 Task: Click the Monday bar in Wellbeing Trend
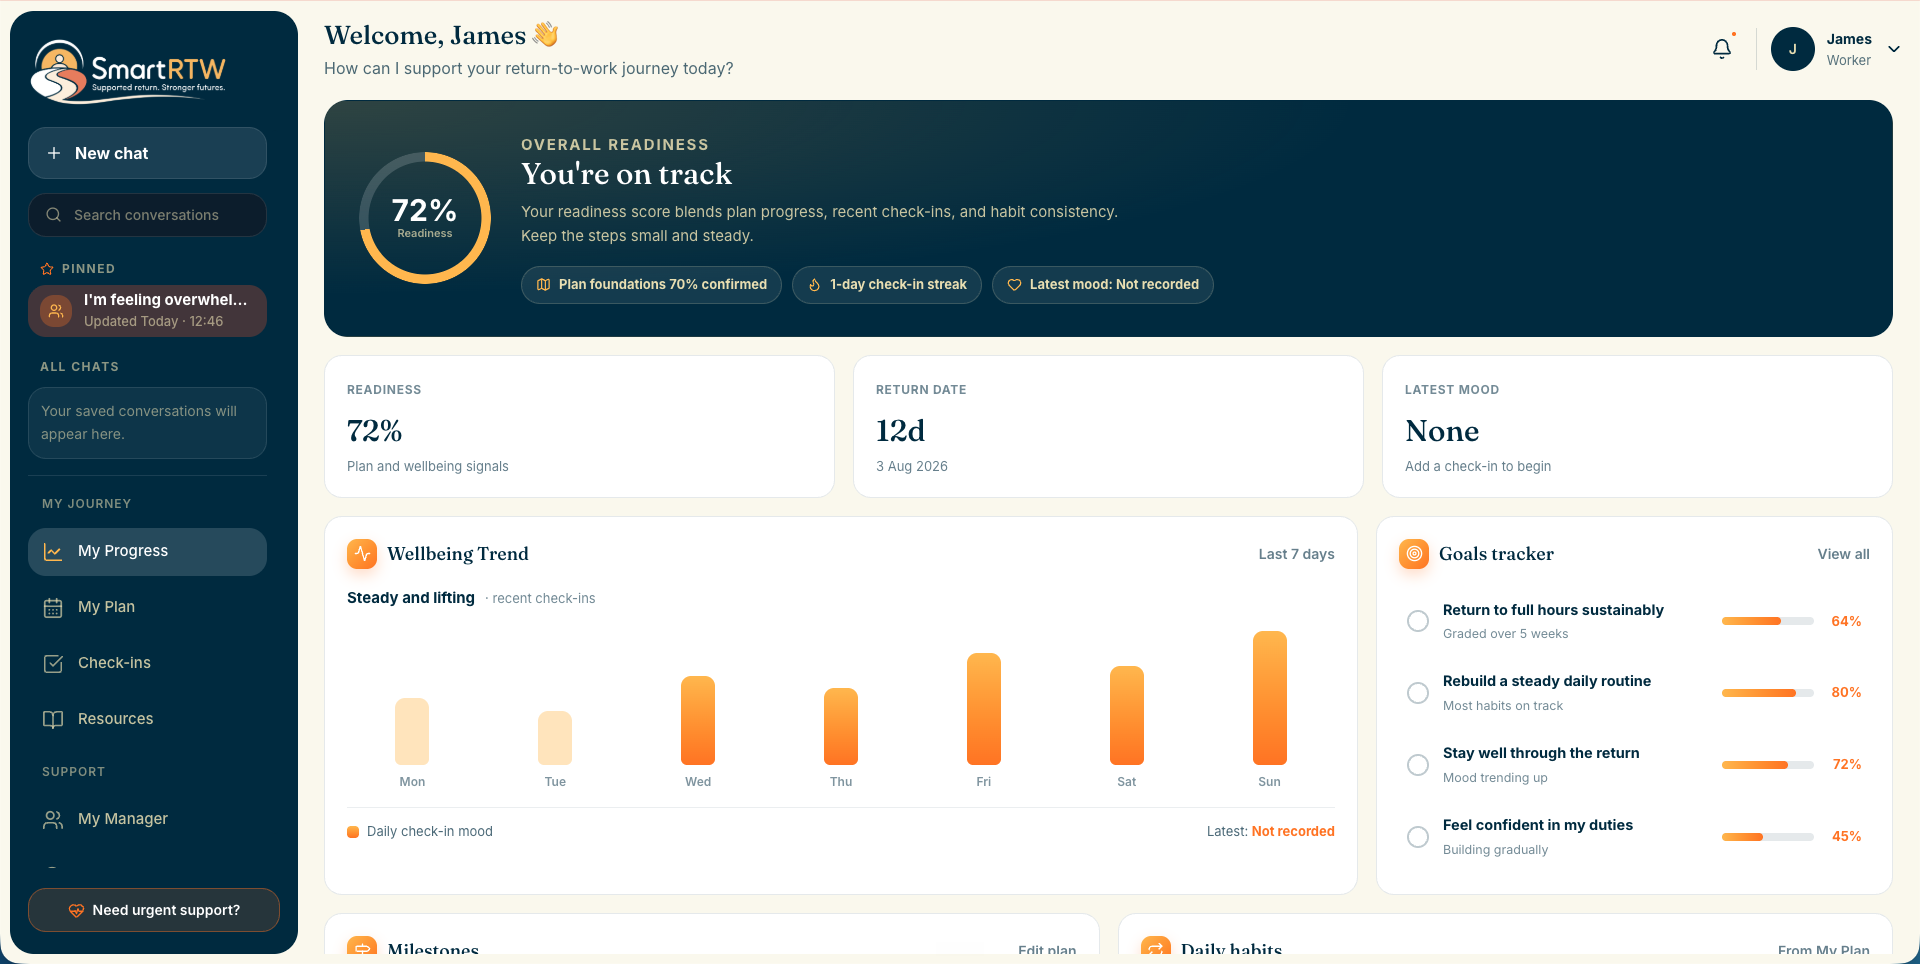tap(412, 732)
